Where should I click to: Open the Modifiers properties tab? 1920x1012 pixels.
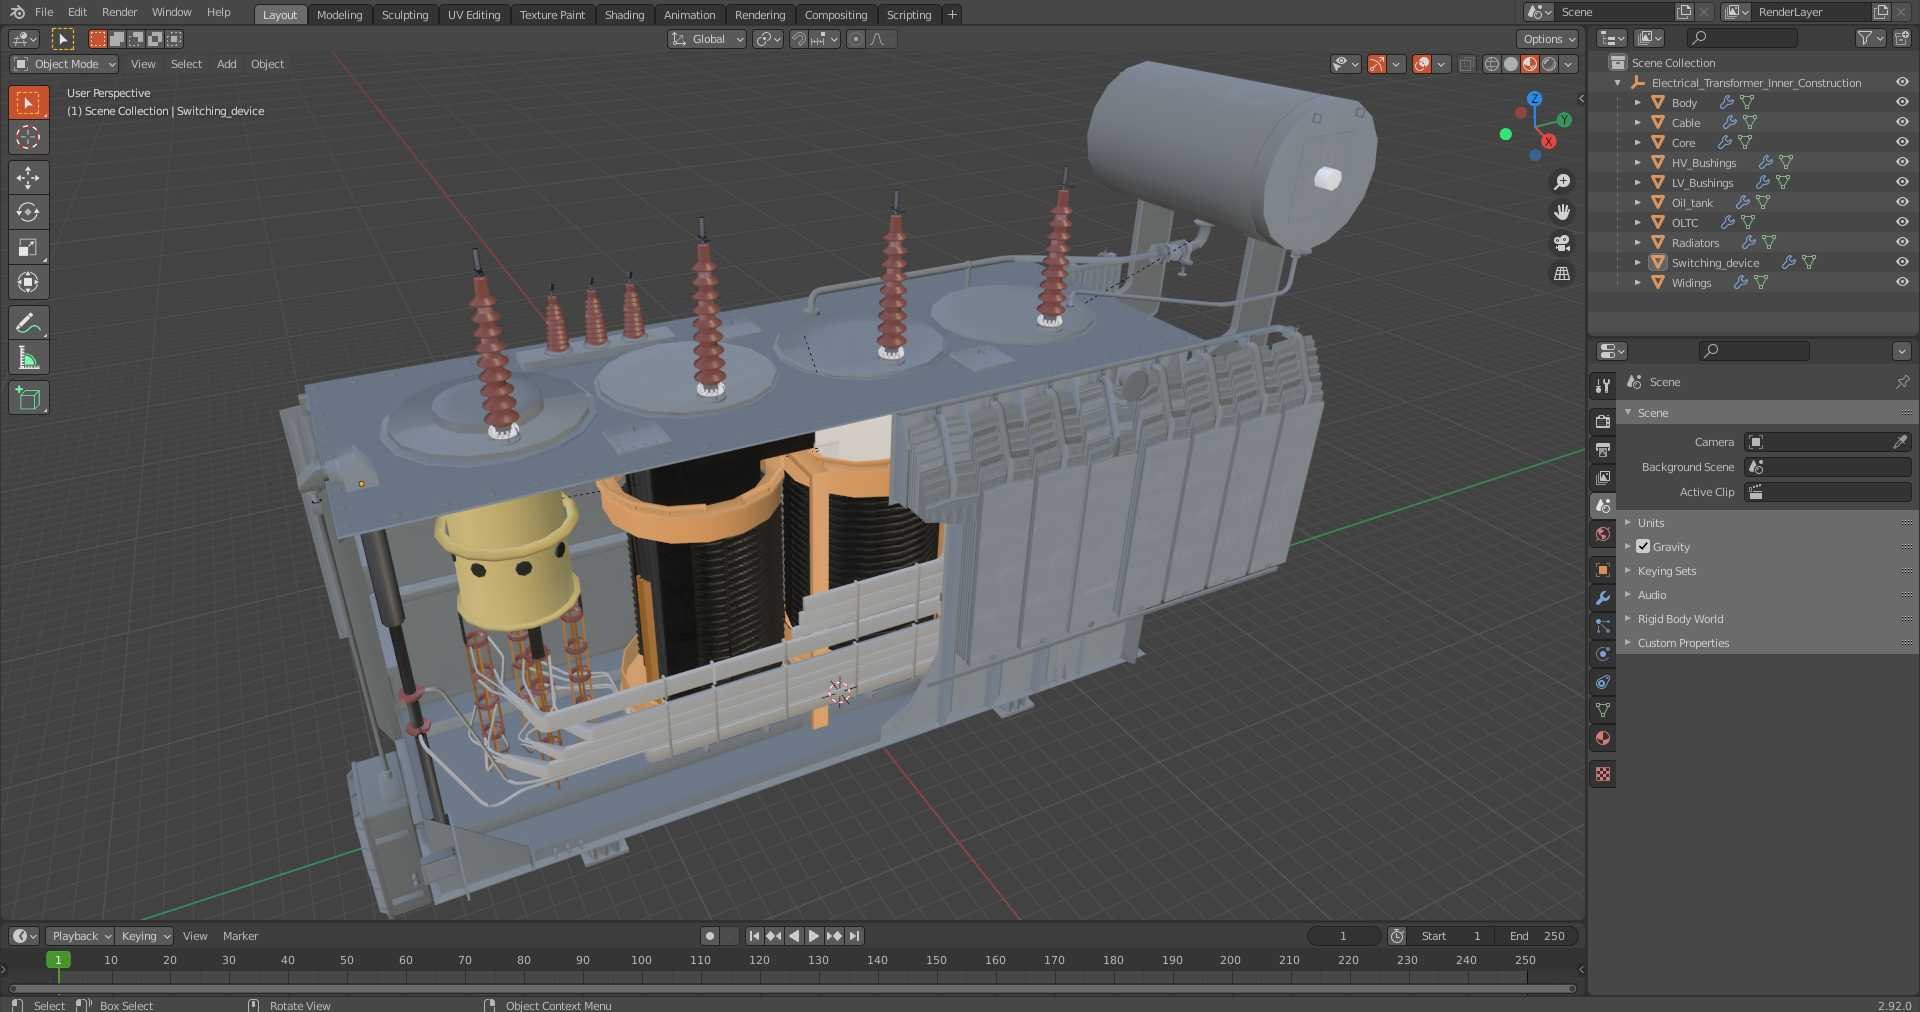click(x=1603, y=598)
